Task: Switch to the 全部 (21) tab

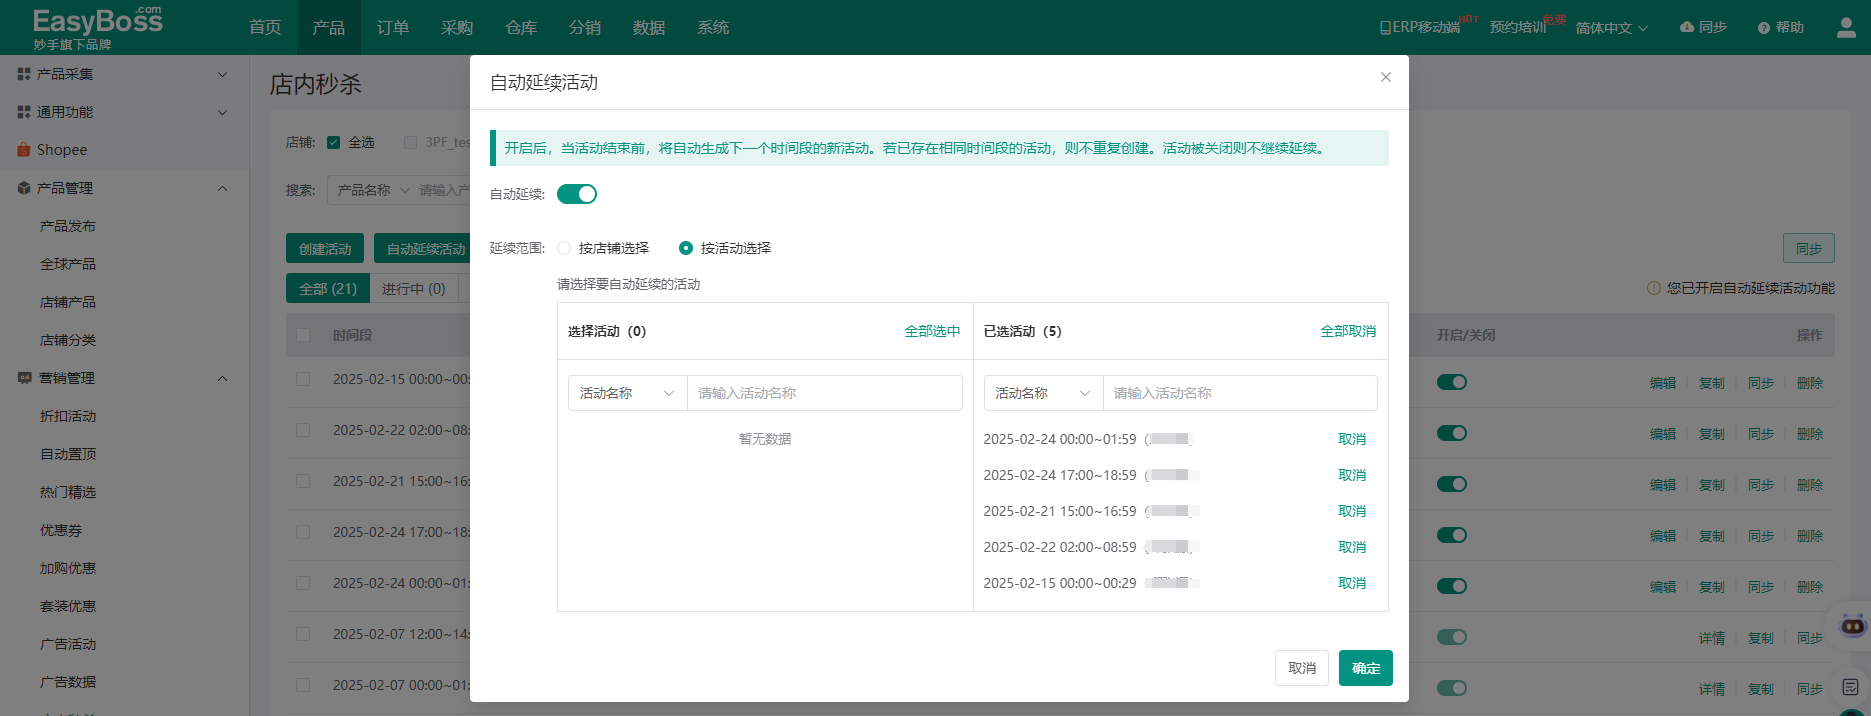Action: 328,289
